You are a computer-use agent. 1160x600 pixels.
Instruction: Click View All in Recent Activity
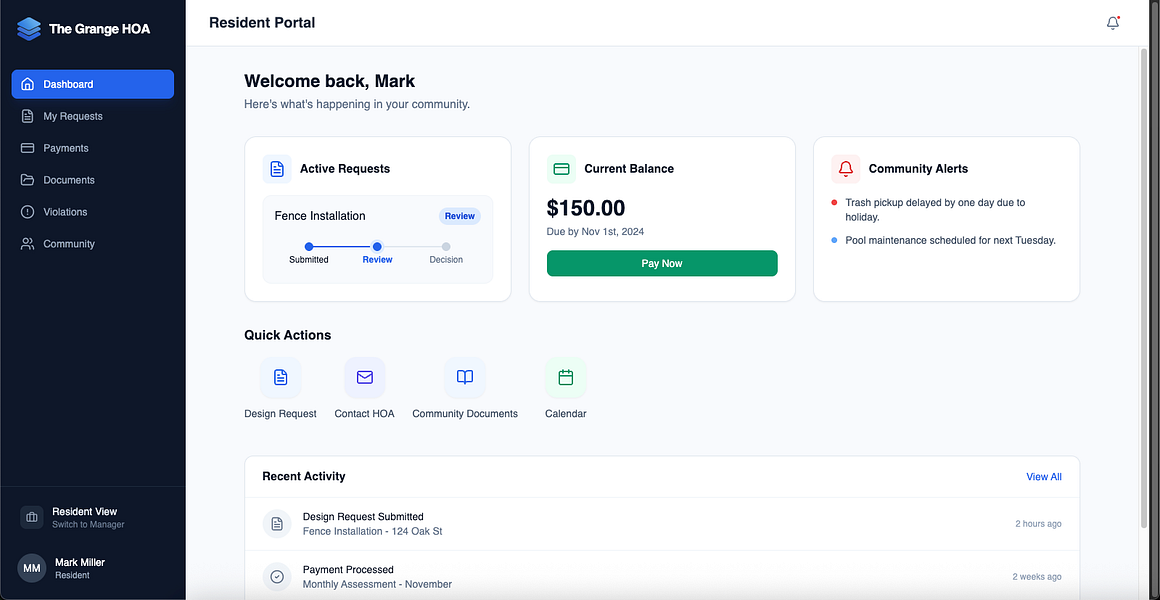[x=1044, y=476]
